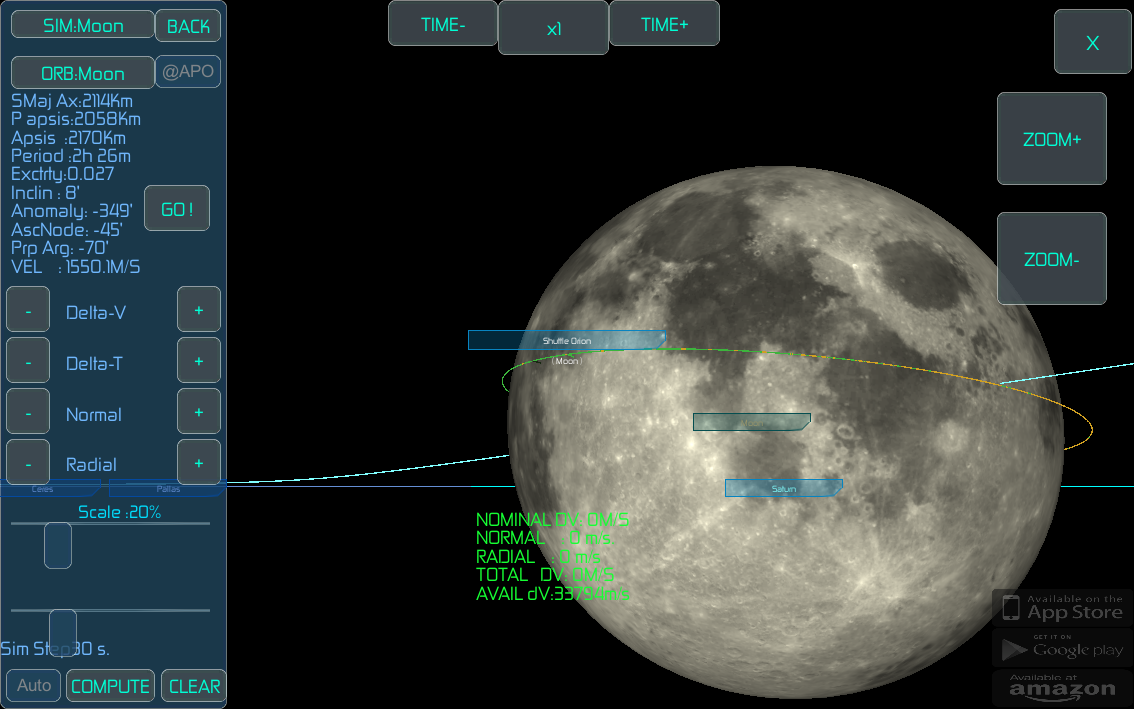The width and height of the screenshot is (1134, 709).
Task: Click the COMPUTE button
Action: click(110, 686)
